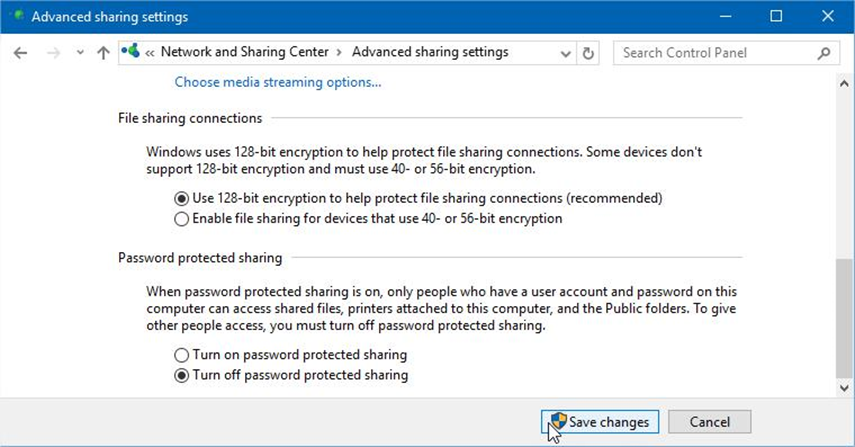Image resolution: width=855 pixels, height=447 pixels.
Task: Click the Forward navigation arrow
Action: [54, 53]
